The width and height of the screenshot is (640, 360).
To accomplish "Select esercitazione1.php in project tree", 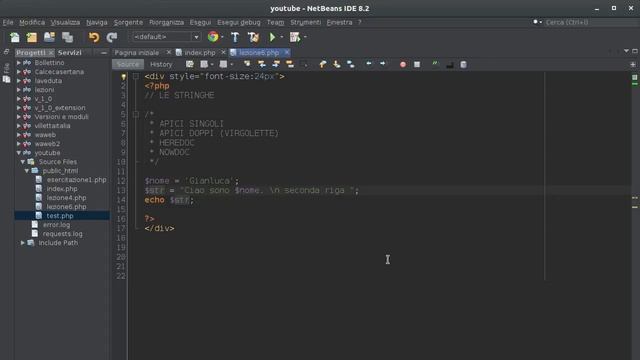I will (x=76, y=180).
